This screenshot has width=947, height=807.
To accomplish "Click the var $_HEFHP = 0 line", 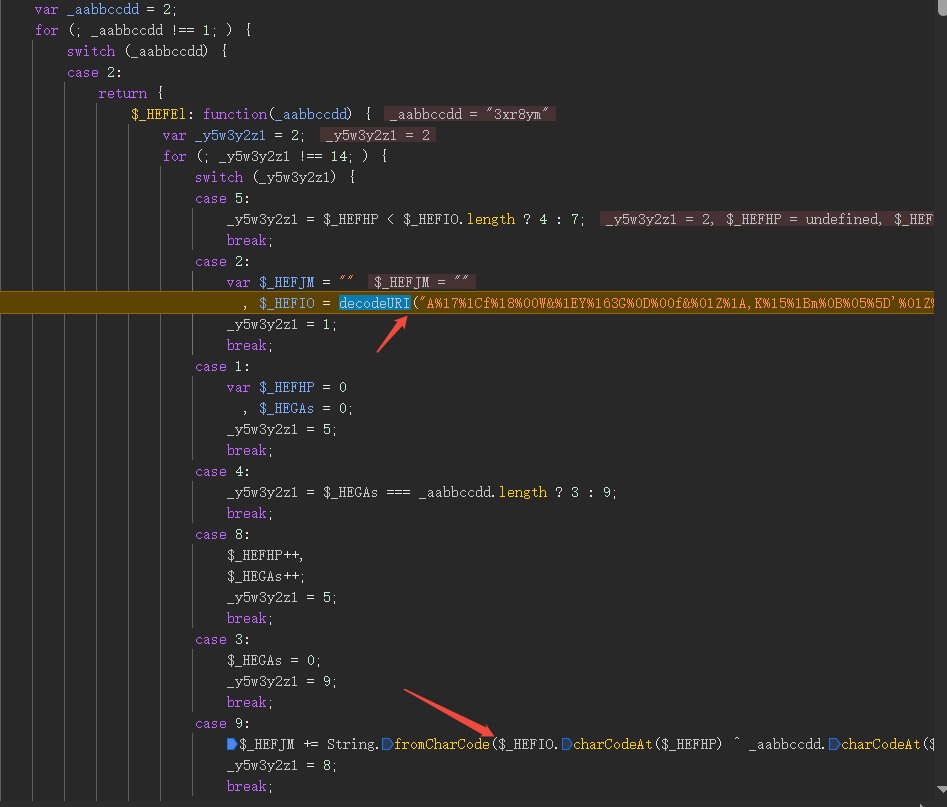I will [x=287, y=387].
